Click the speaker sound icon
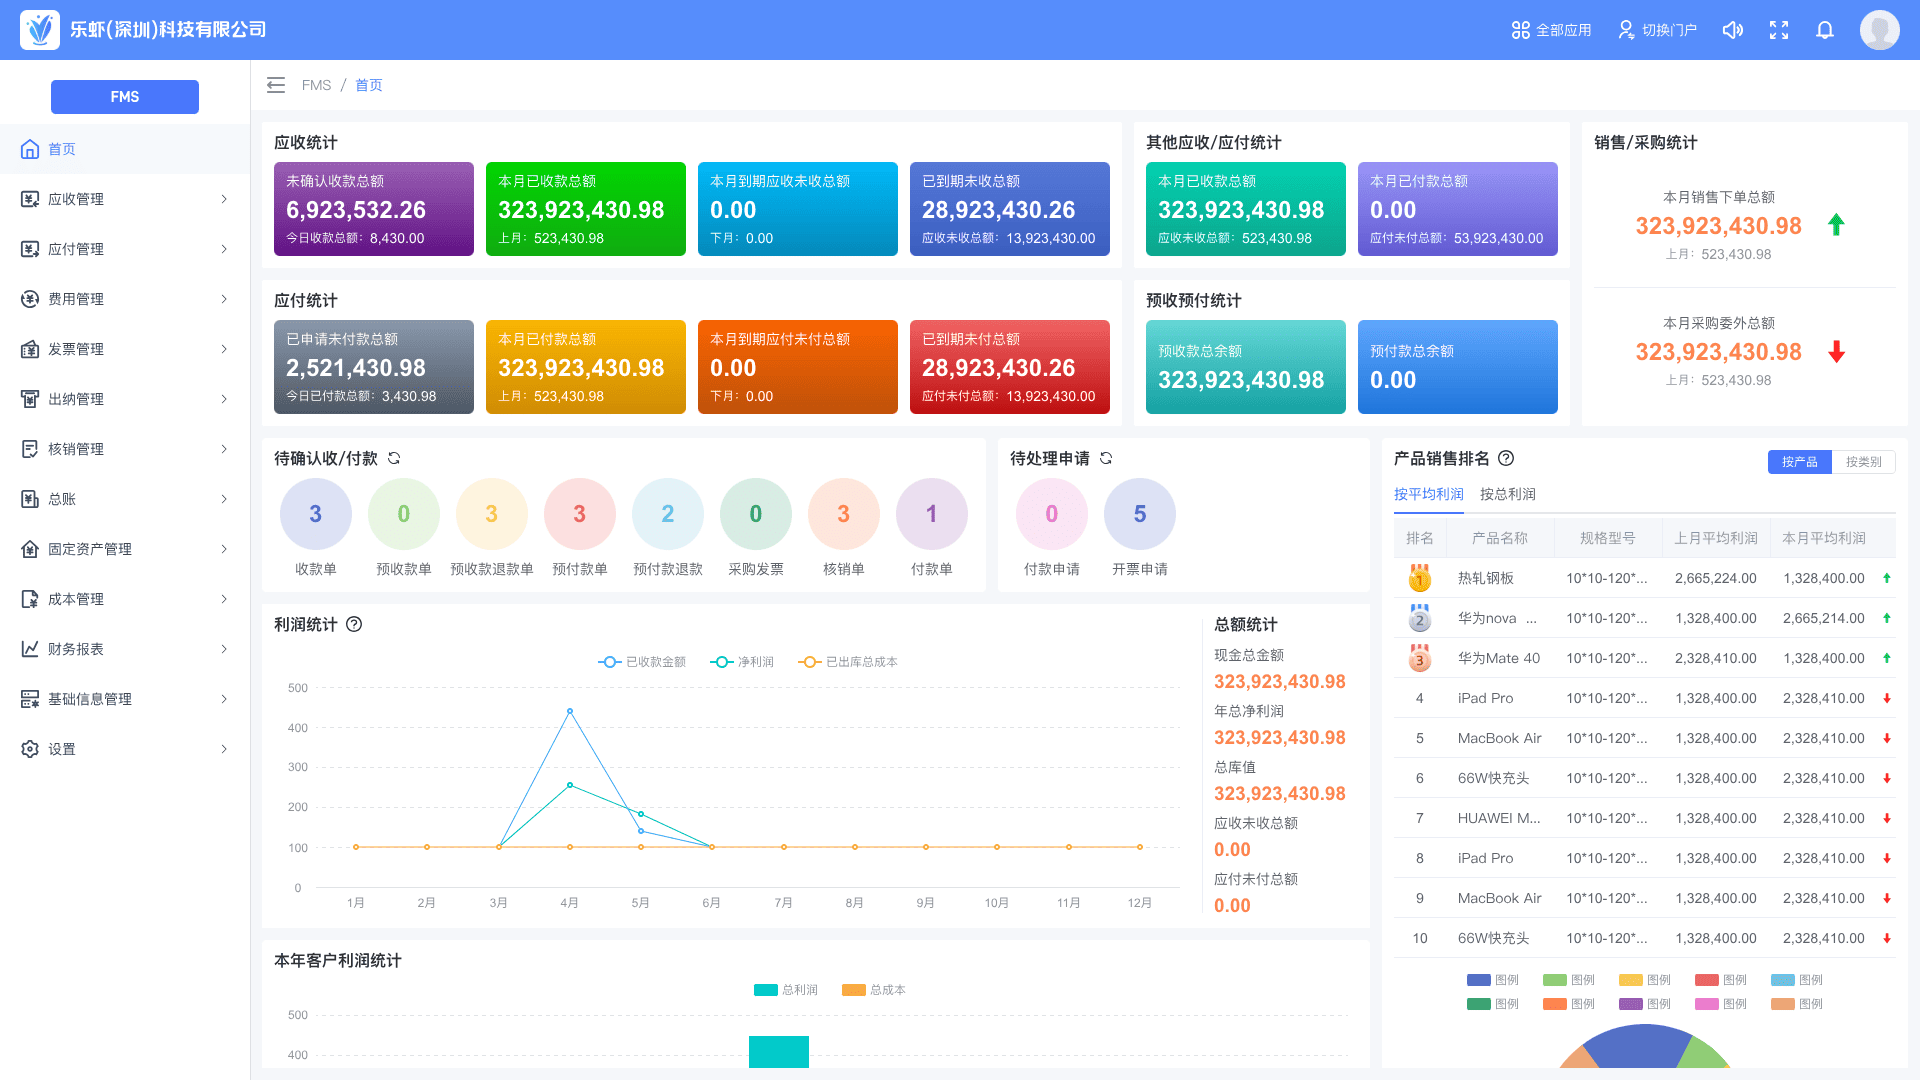This screenshot has width=1920, height=1080. [x=1733, y=30]
